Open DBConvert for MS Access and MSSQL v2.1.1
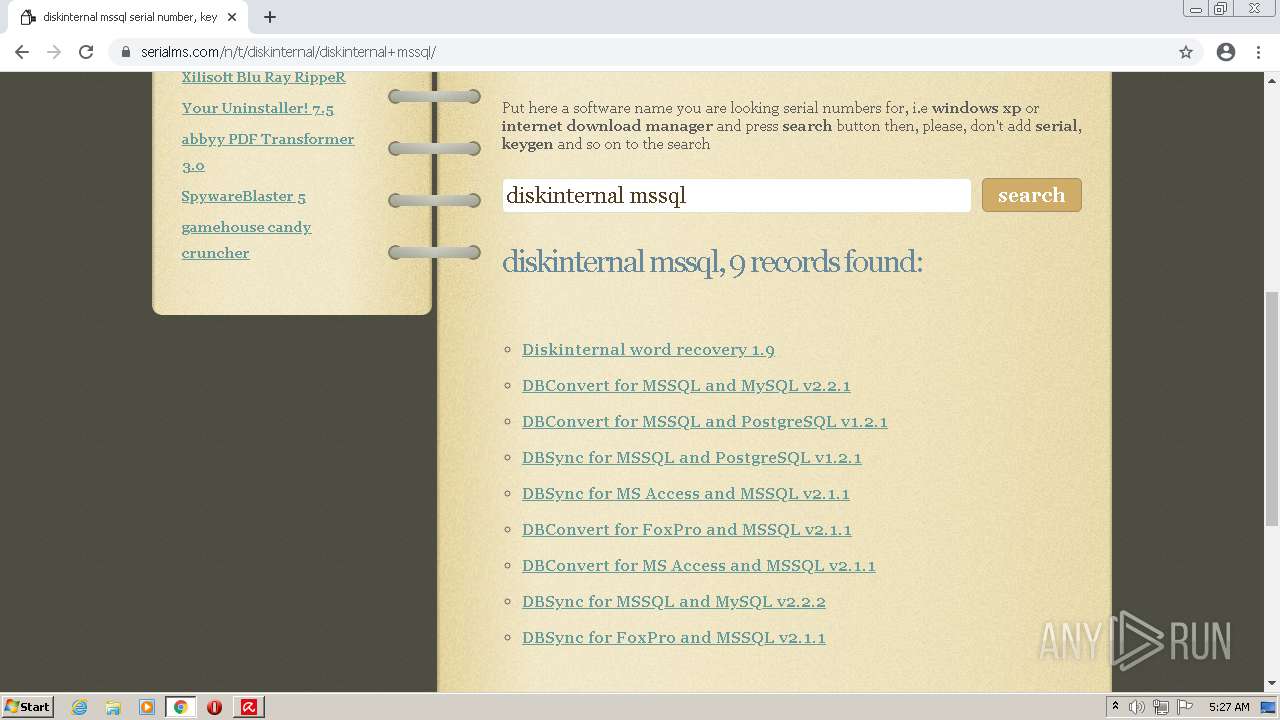 [699, 566]
